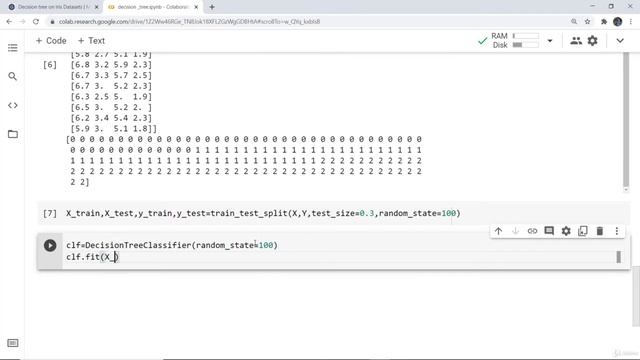640x360 pixels.
Task: Click the output row '[6.7 3.3 5.7 2.5]'
Action: [x=111, y=76]
